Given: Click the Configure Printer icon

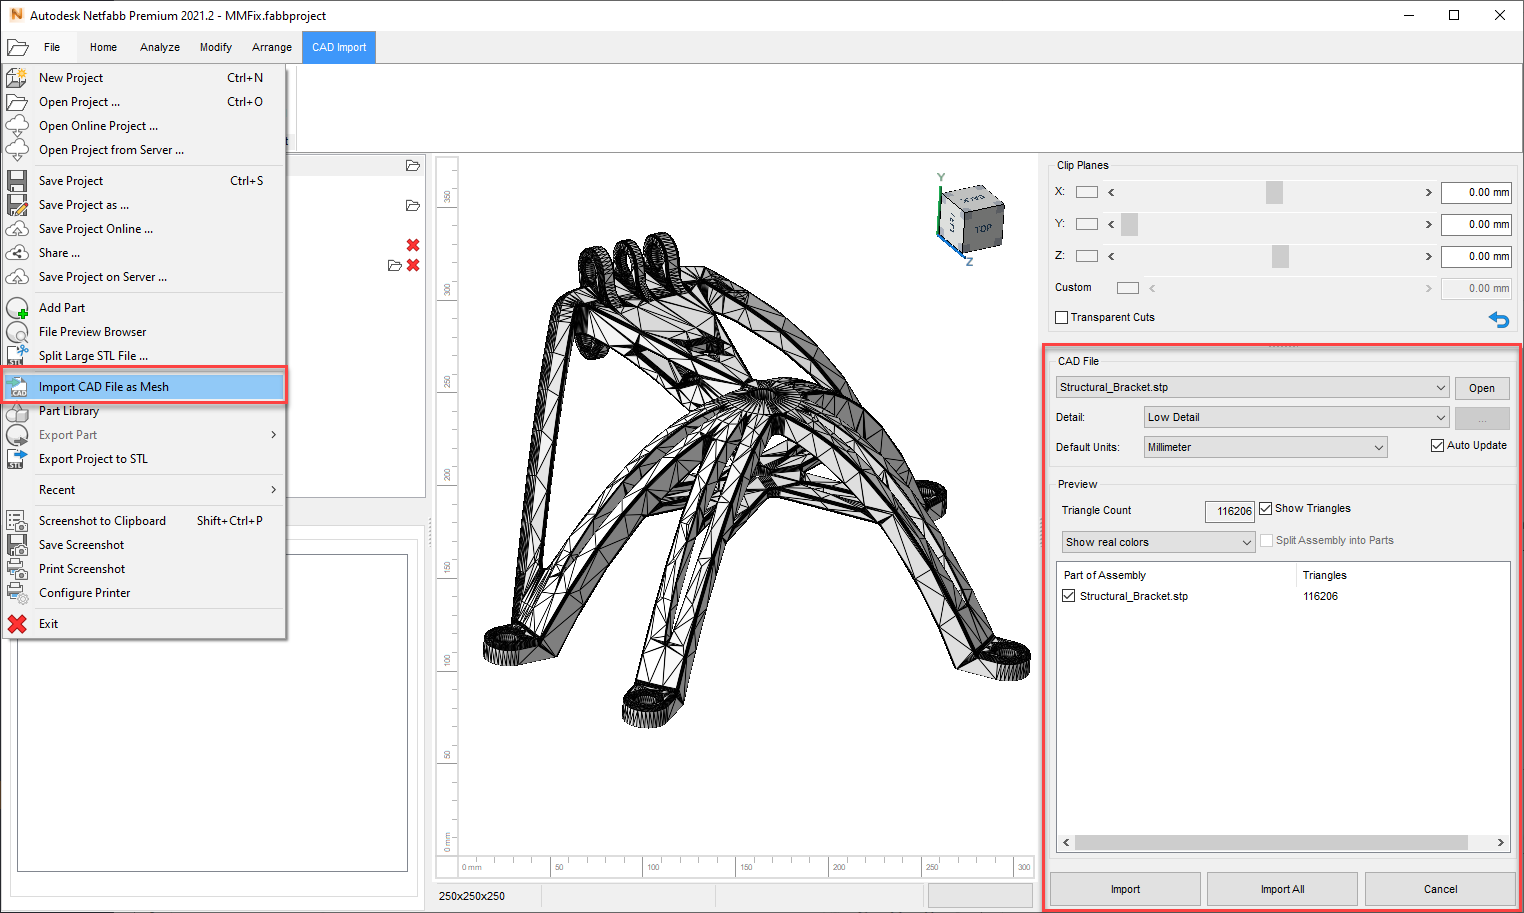Looking at the screenshot, I should [17, 593].
